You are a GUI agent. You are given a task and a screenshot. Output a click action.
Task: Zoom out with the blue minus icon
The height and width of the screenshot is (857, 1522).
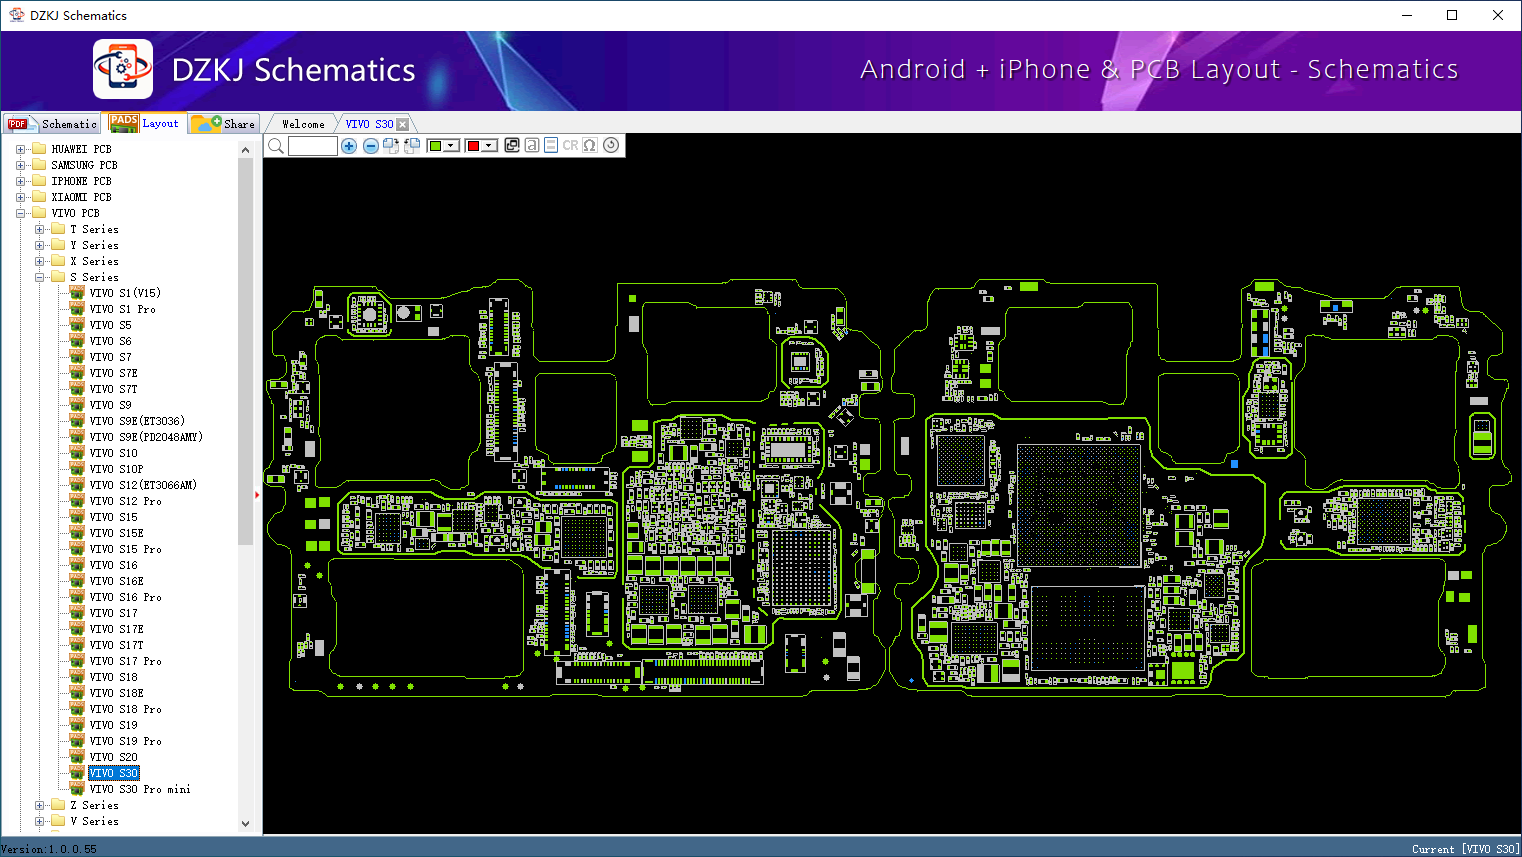pos(371,146)
